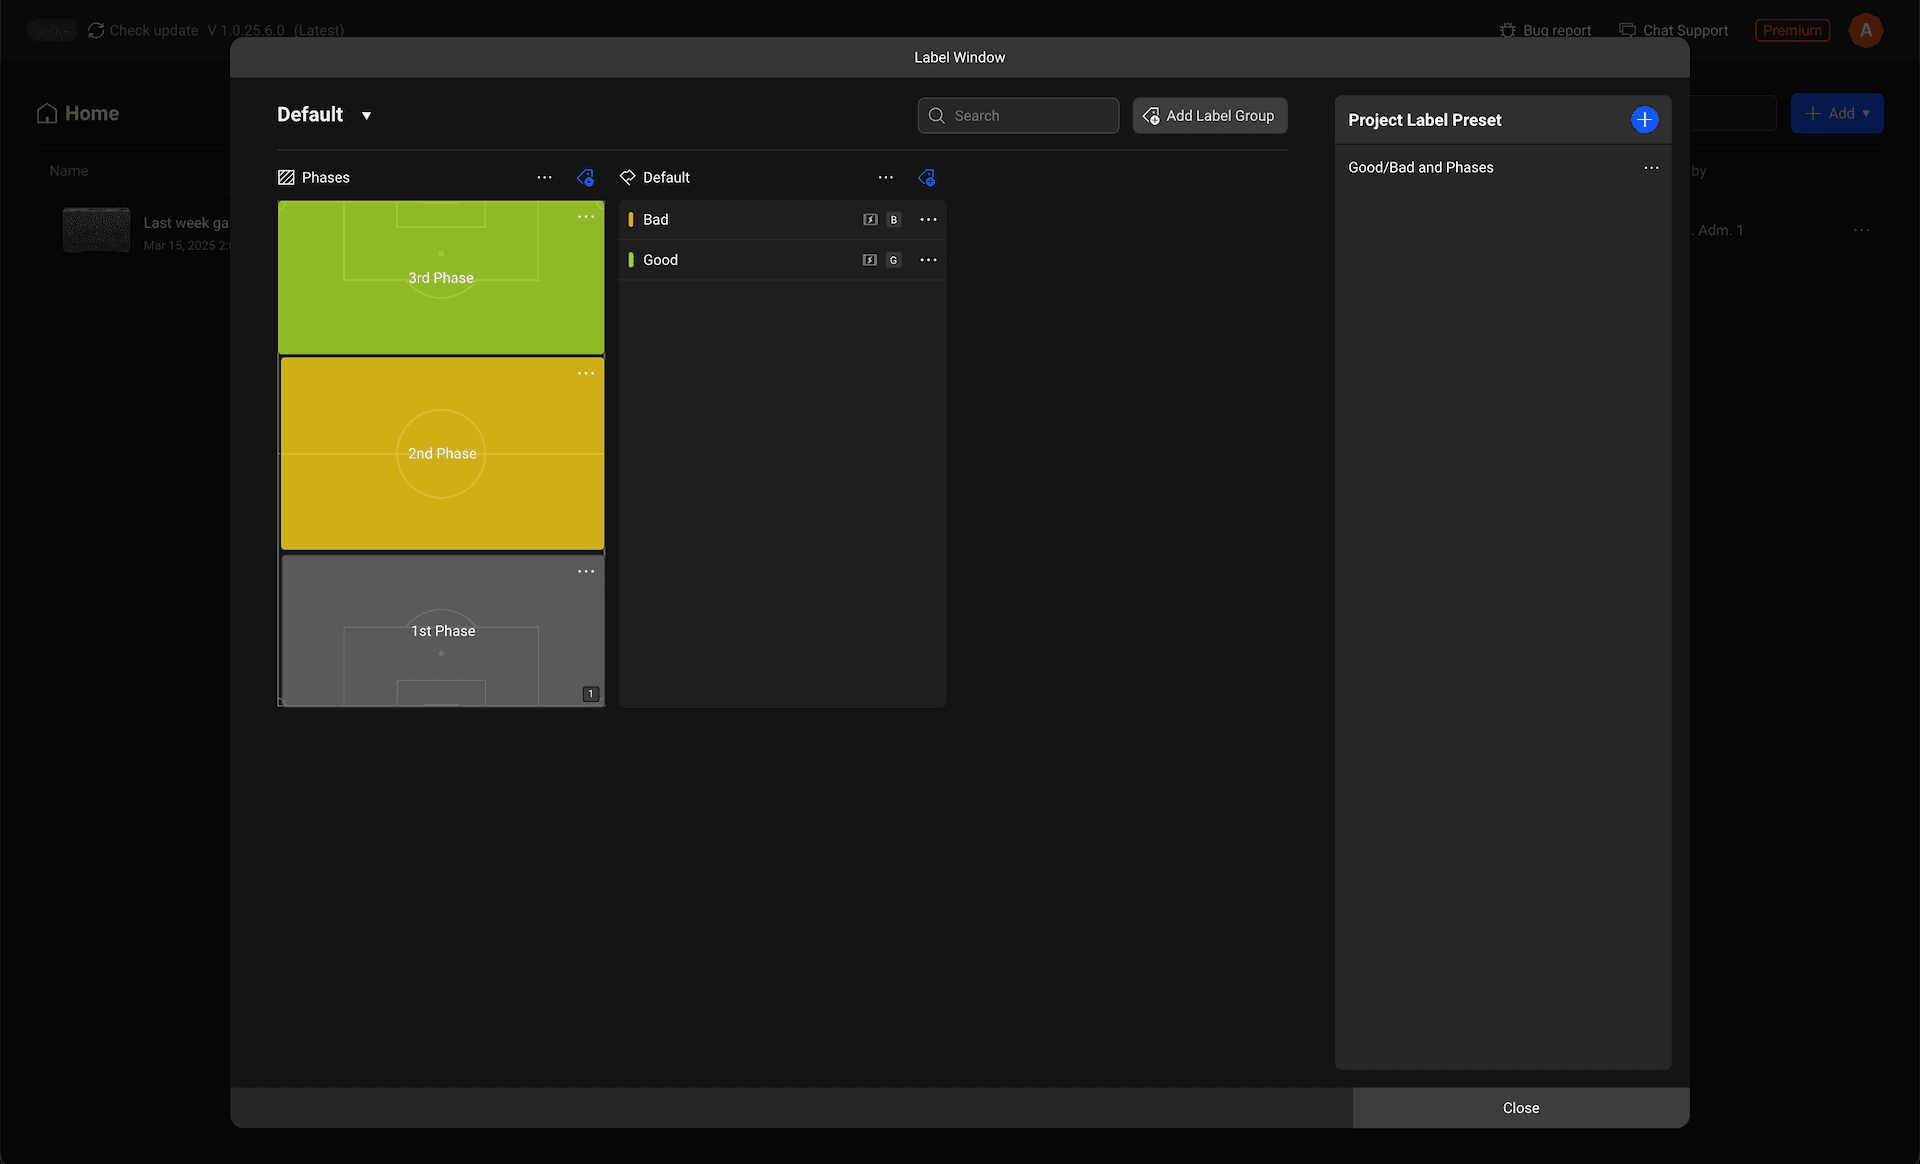This screenshot has height=1164, width=1920.
Task: Click the striped Phases group icon
Action: [286, 178]
